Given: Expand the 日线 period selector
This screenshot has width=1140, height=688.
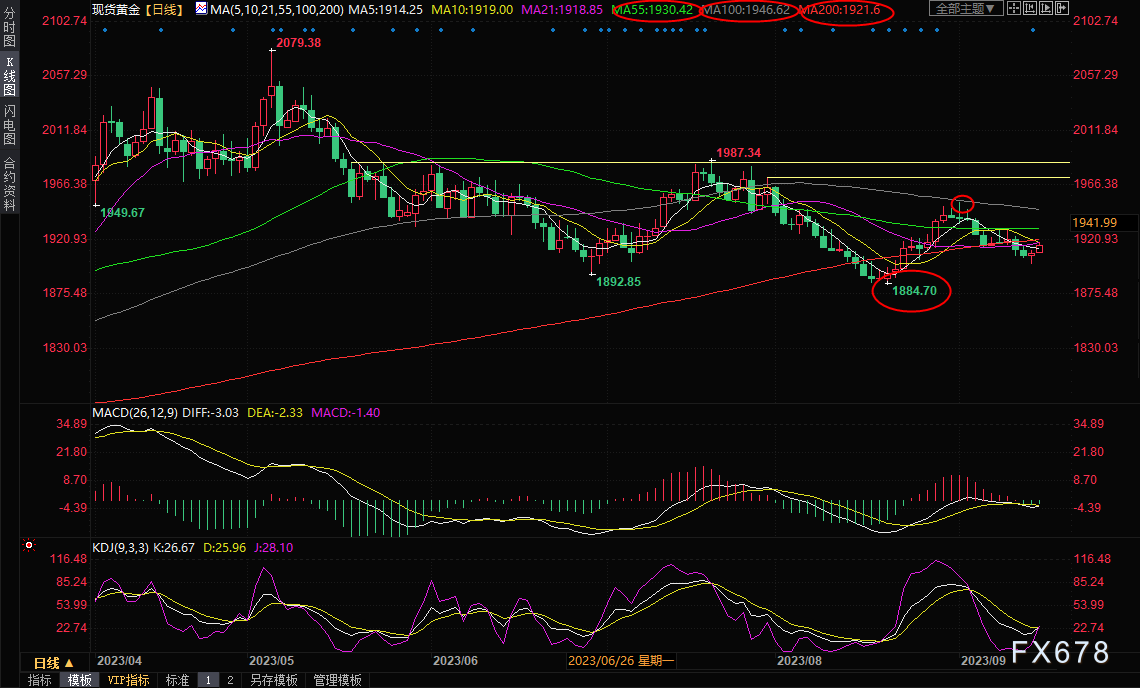Looking at the screenshot, I should [54, 663].
